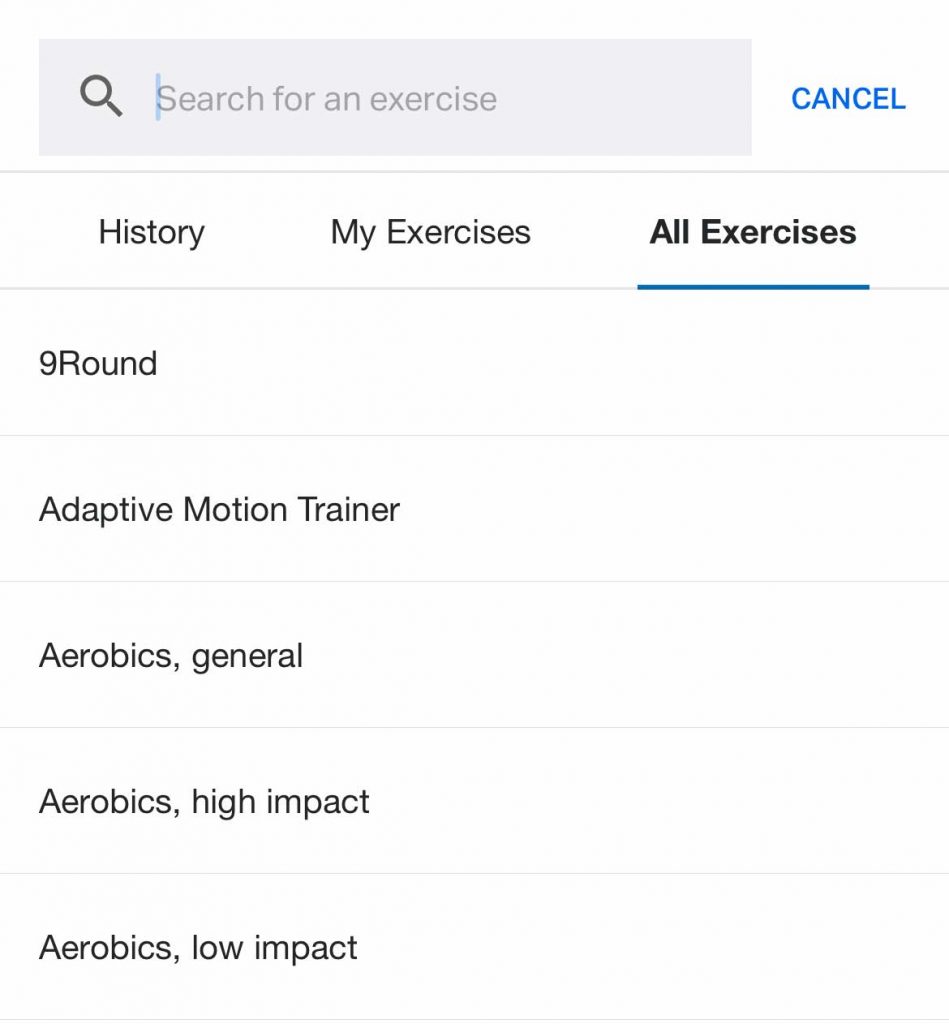Pick the 'Aerobics, general' exercise

point(171,656)
